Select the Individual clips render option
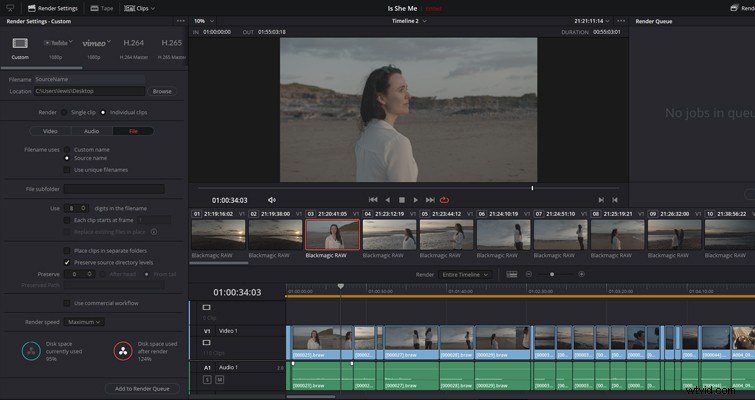This screenshot has width=755, height=400. (x=103, y=112)
